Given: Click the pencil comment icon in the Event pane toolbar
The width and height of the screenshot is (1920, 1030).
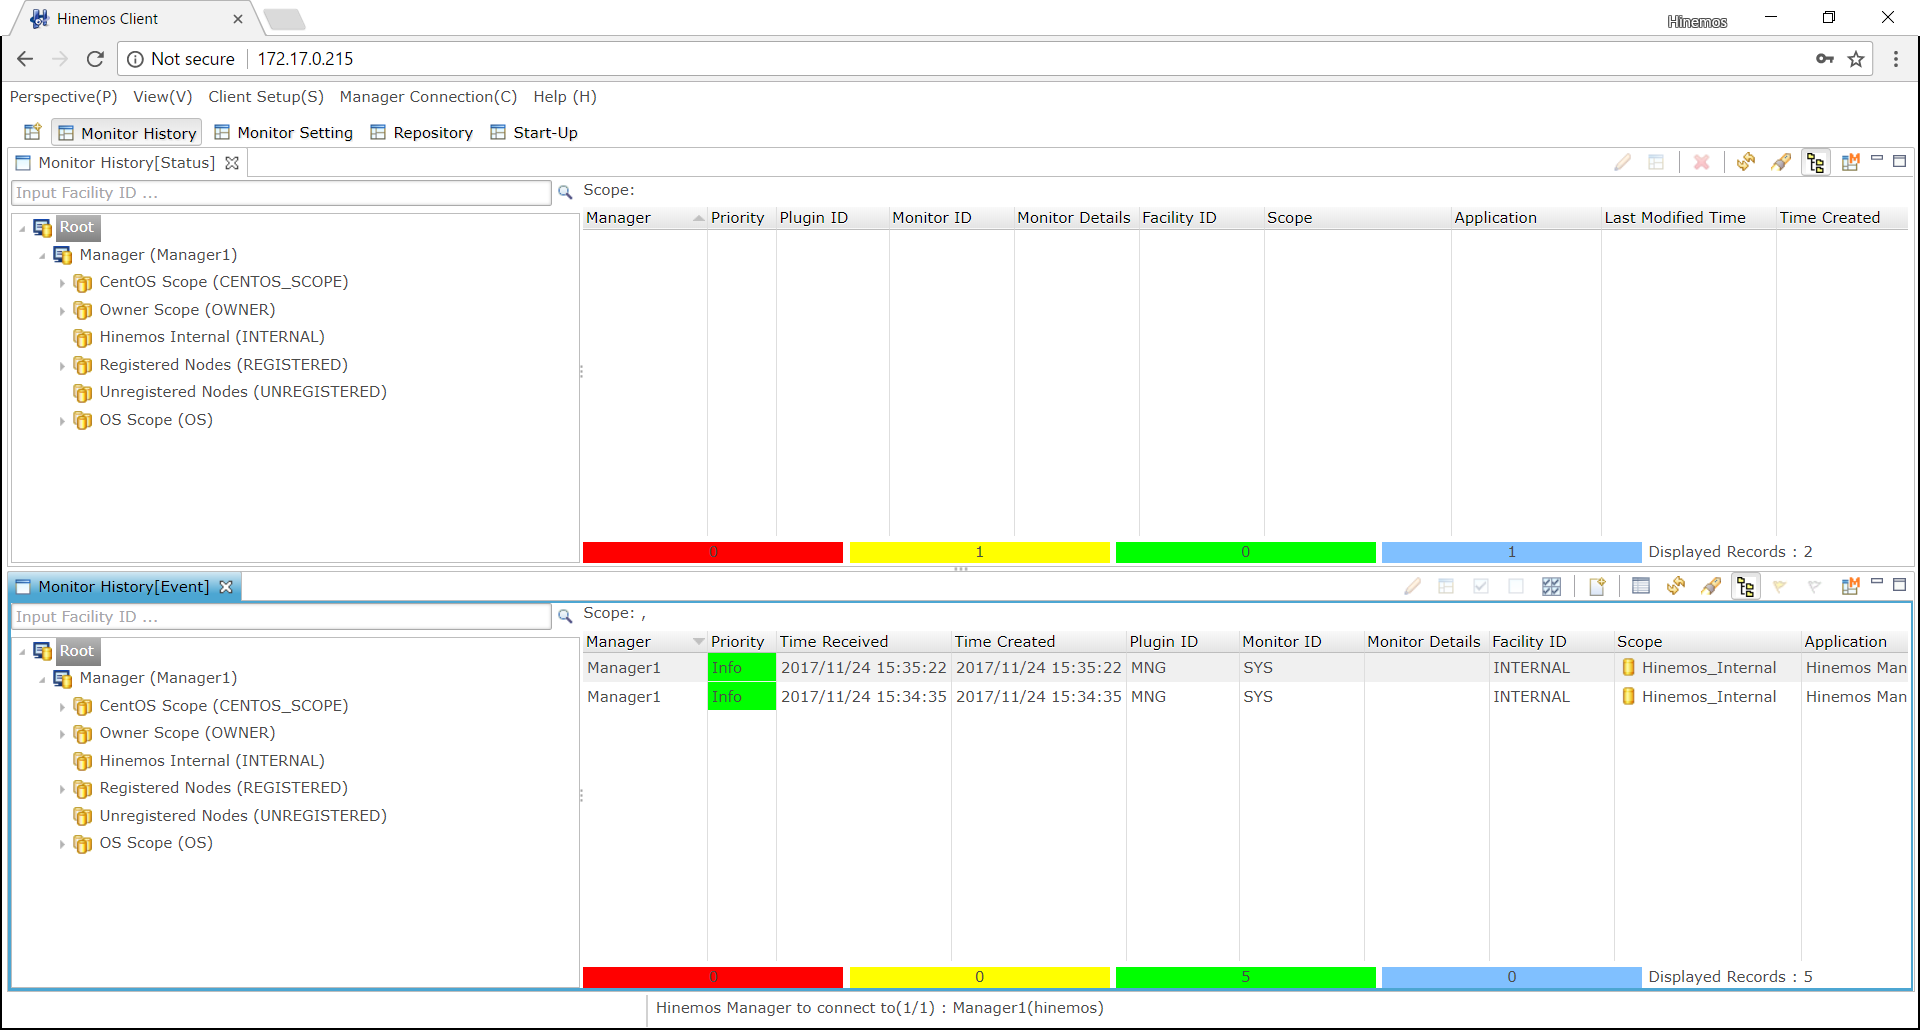Looking at the screenshot, I should click(x=1412, y=586).
